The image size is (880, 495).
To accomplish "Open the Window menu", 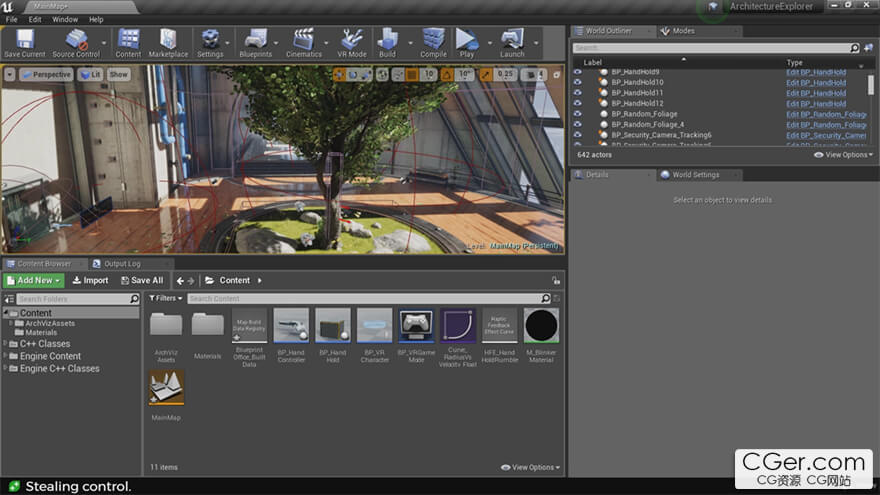I will point(65,19).
